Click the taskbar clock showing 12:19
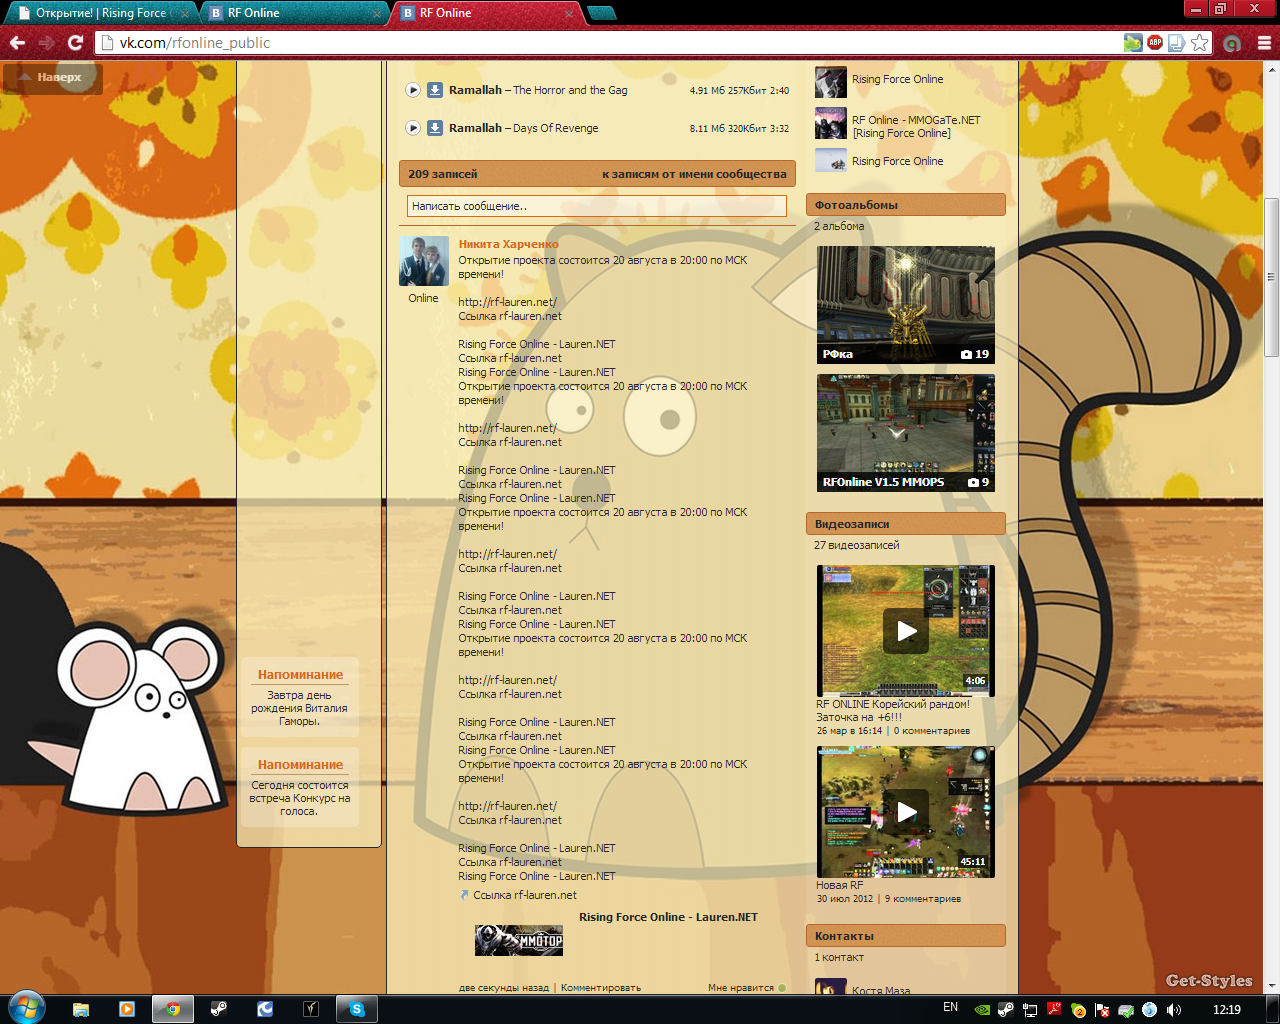 point(1227,1010)
